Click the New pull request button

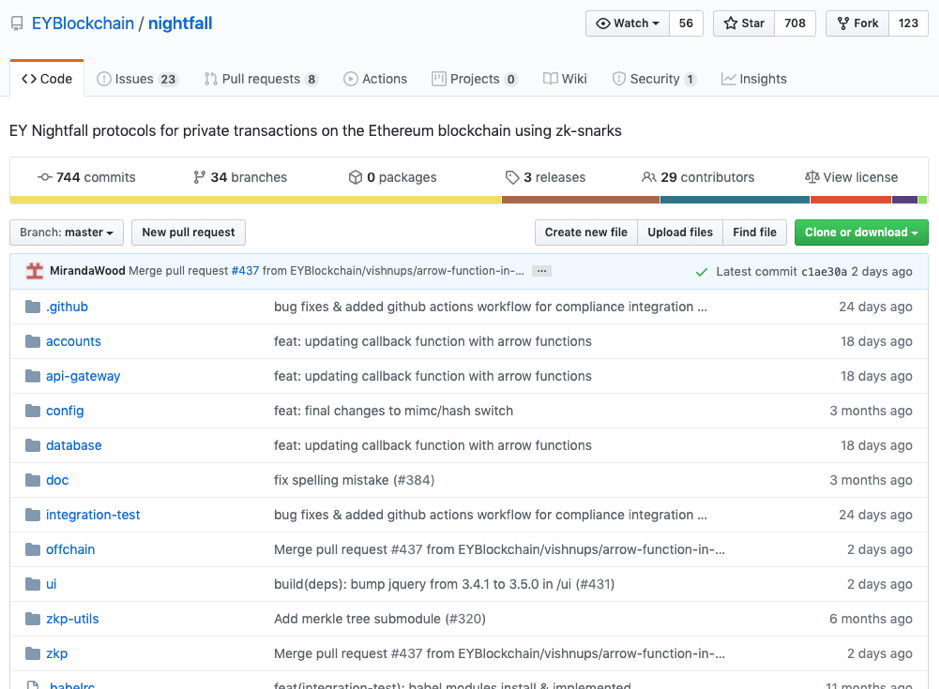189,232
